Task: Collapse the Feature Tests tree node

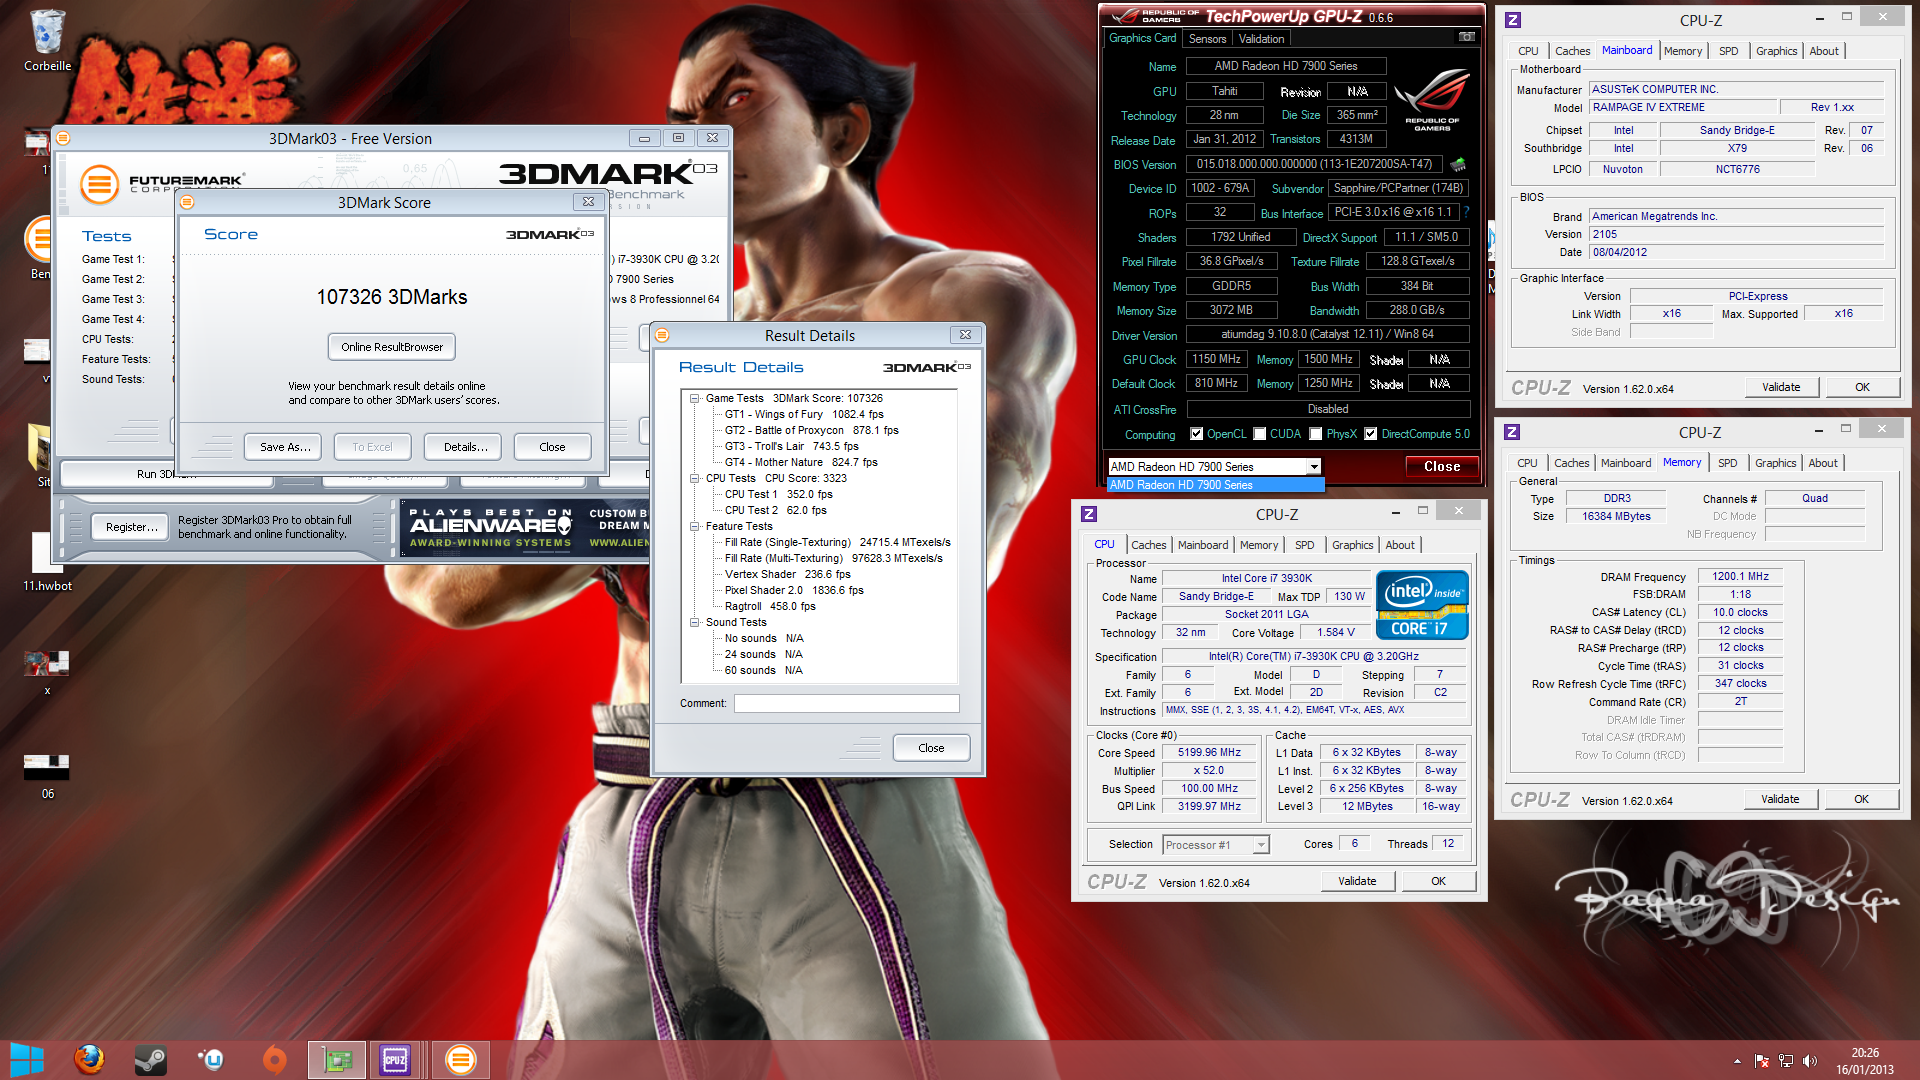Action: [694, 526]
